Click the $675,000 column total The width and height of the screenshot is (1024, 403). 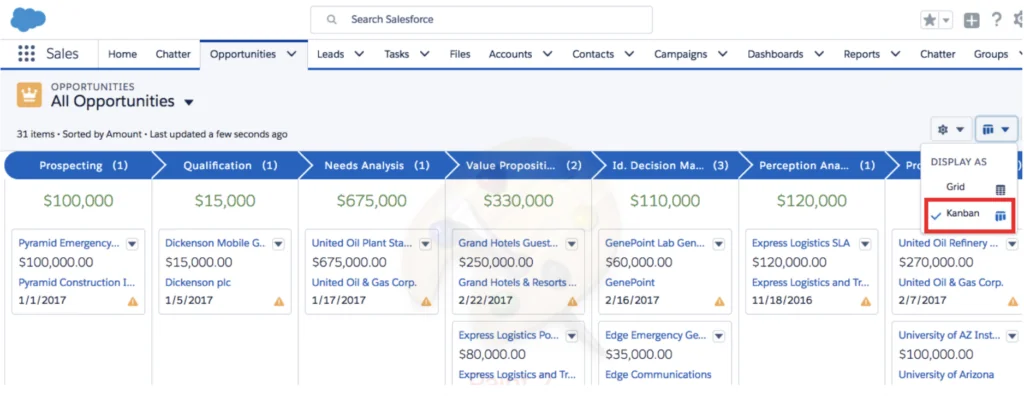click(x=372, y=201)
